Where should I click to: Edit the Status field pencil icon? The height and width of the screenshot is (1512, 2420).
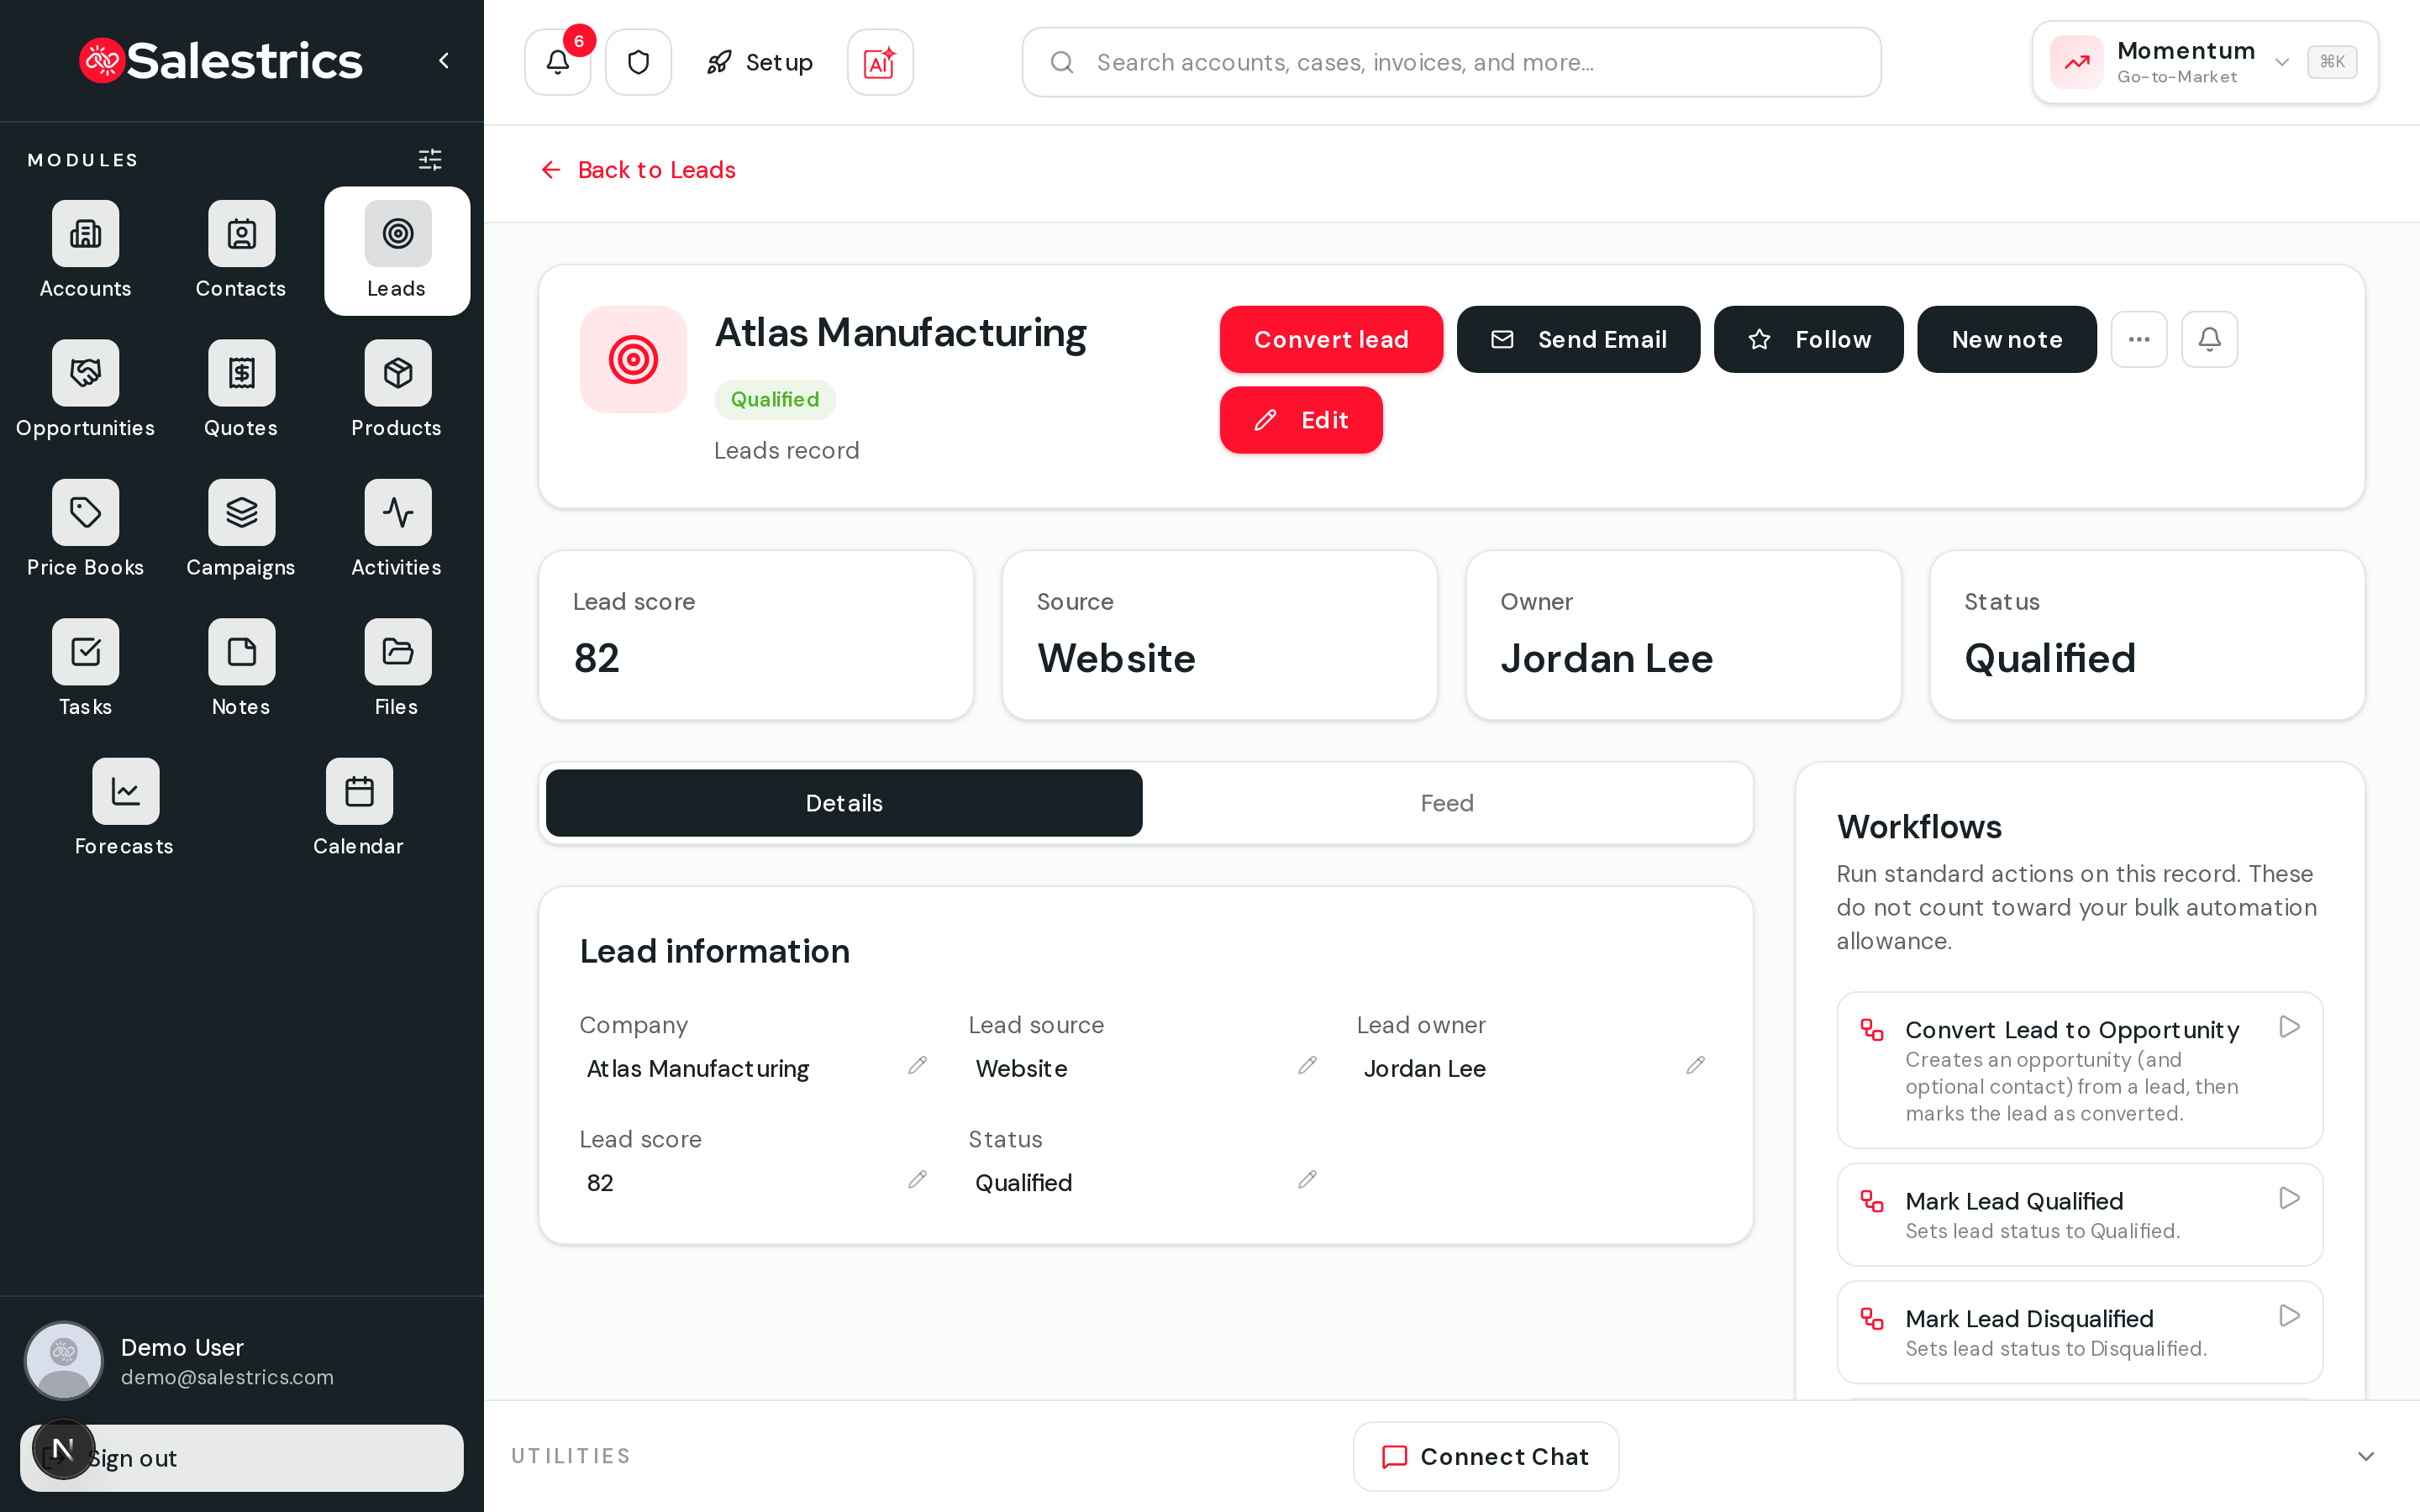pyautogui.click(x=1307, y=1180)
